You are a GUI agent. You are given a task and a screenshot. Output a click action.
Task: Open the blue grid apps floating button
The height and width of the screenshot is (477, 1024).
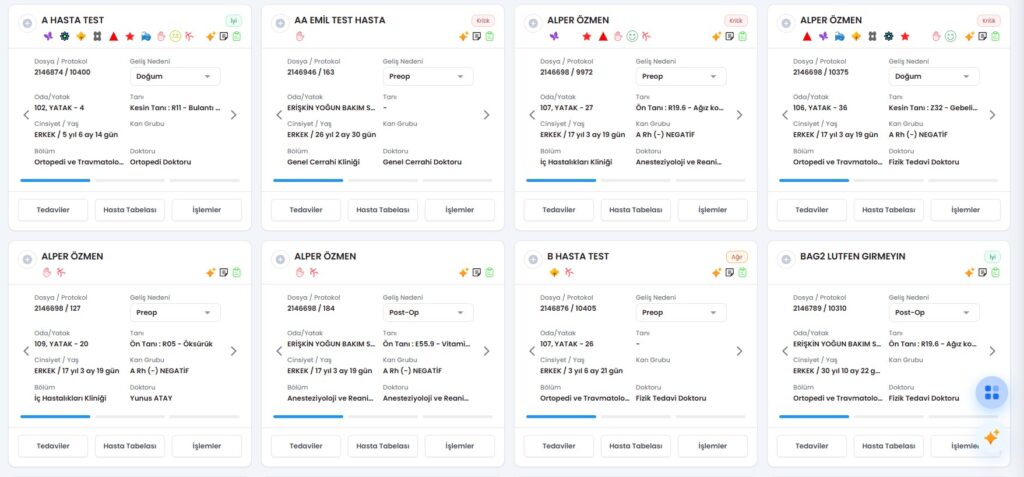click(x=991, y=393)
